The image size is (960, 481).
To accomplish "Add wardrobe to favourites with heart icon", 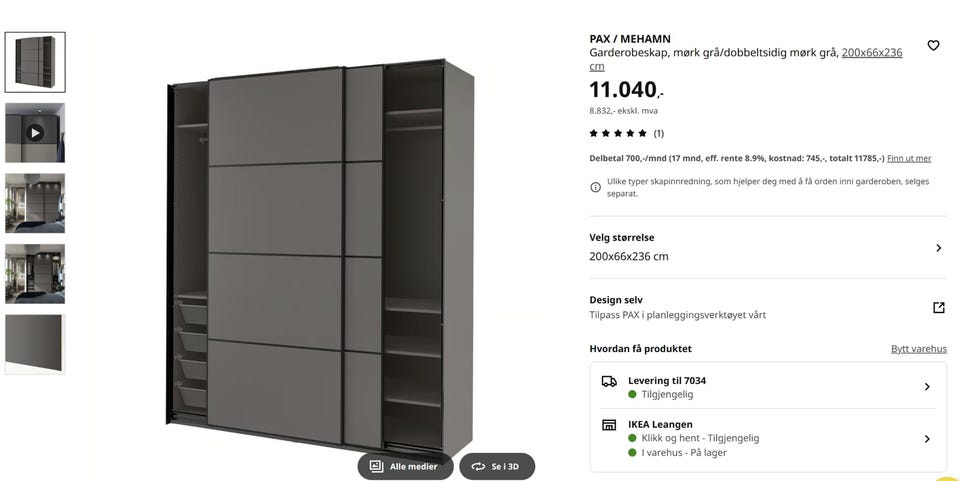I will 932,45.
